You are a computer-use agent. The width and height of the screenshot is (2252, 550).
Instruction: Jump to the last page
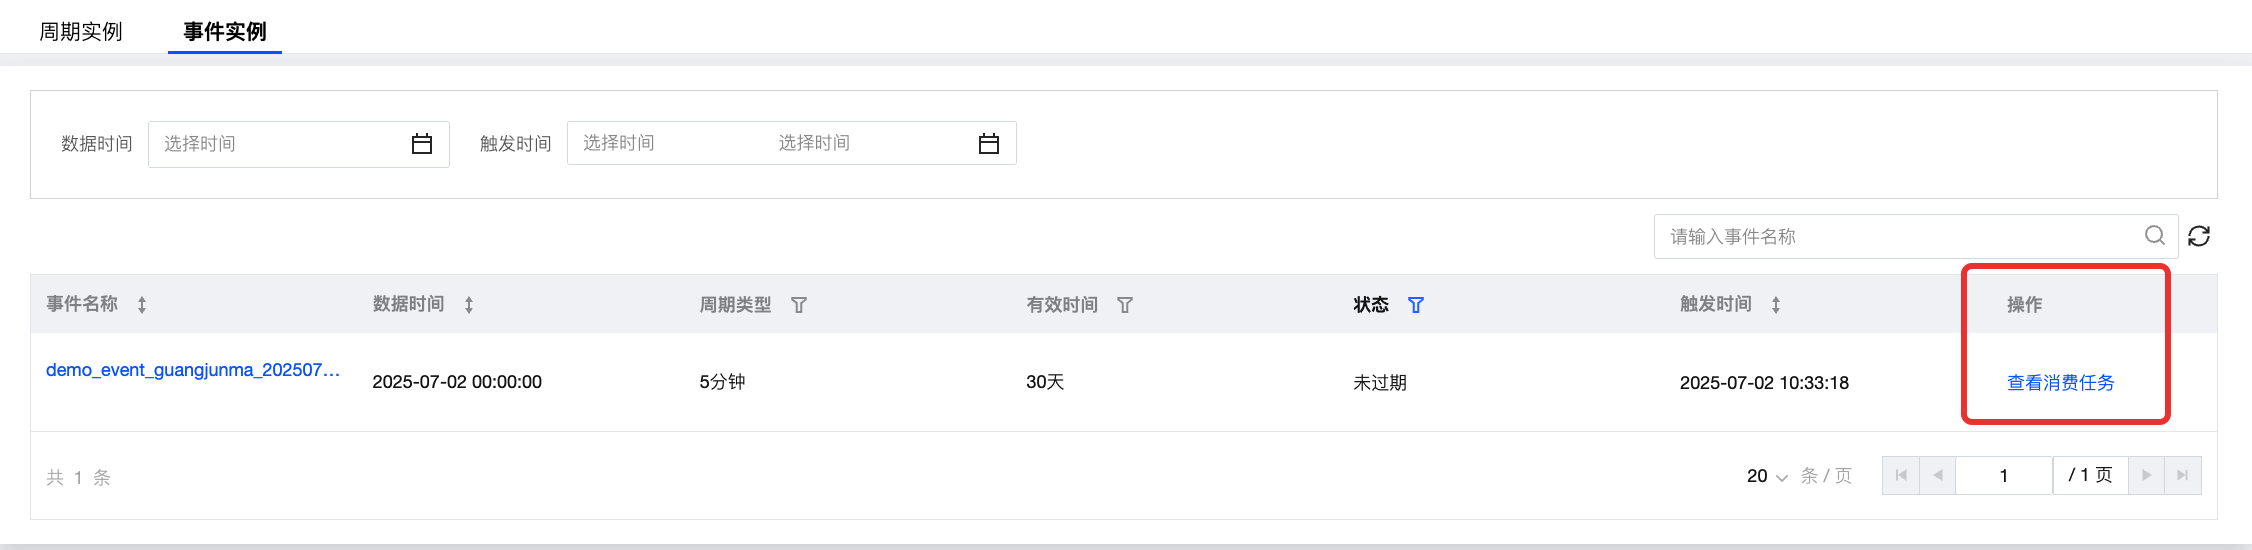tap(2183, 476)
